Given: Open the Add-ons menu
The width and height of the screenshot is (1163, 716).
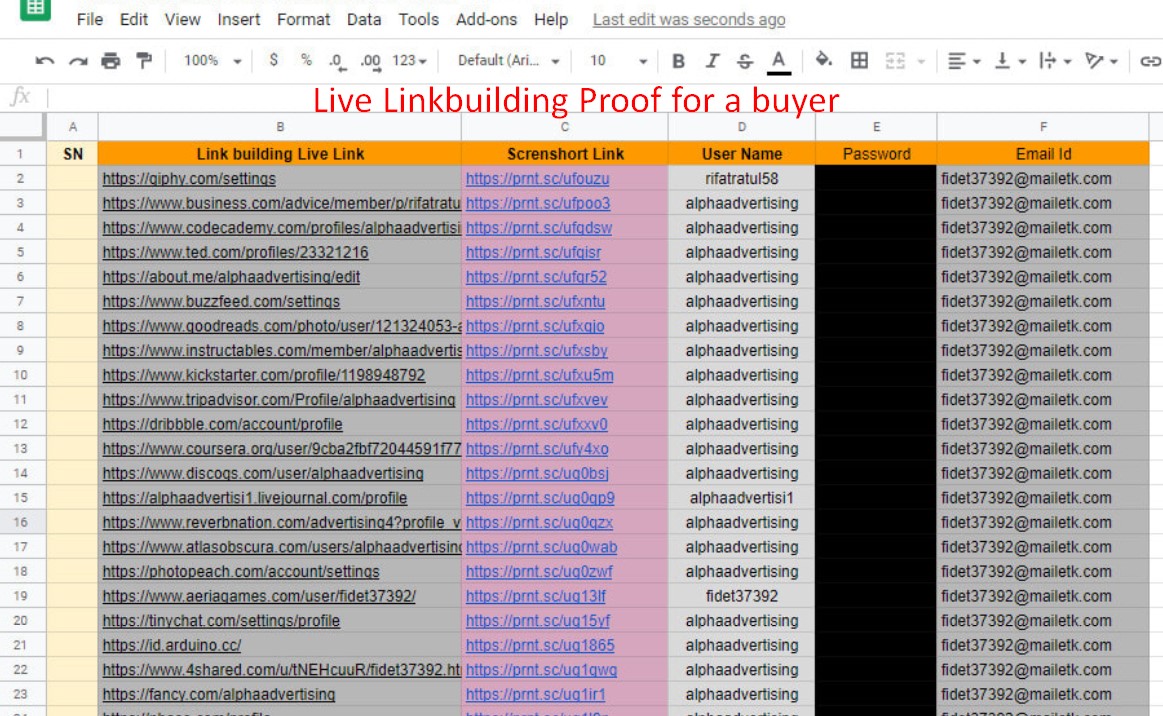Looking at the screenshot, I should click(x=486, y=19).
